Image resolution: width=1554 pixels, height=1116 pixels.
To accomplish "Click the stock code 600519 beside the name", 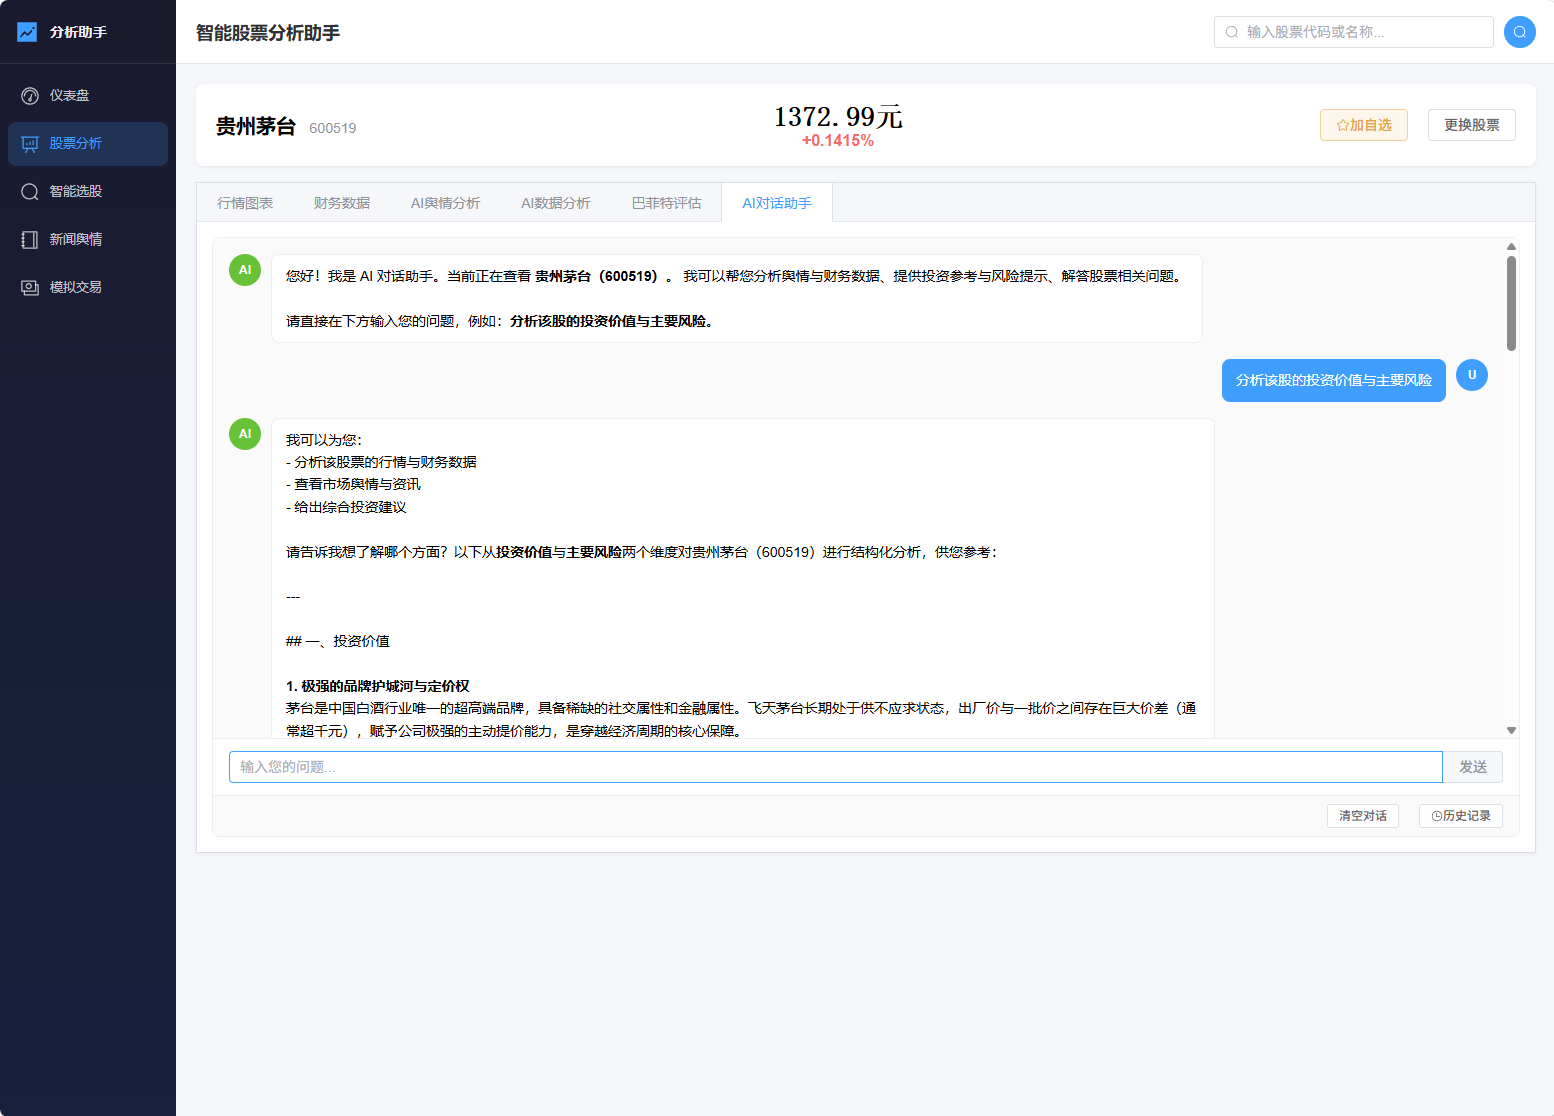I will 333,128.
